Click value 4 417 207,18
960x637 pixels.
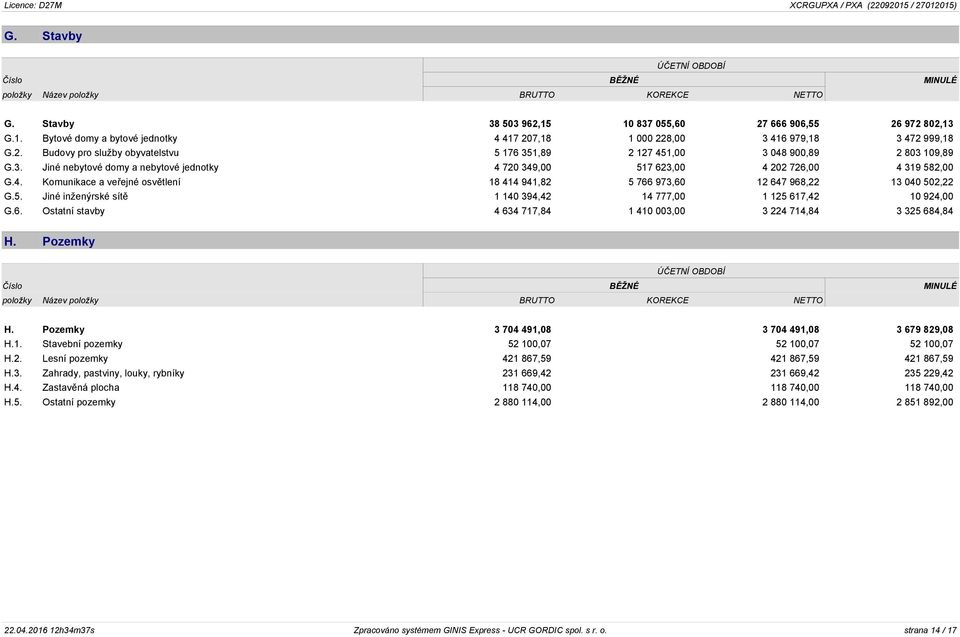click(x=522, y=138)
